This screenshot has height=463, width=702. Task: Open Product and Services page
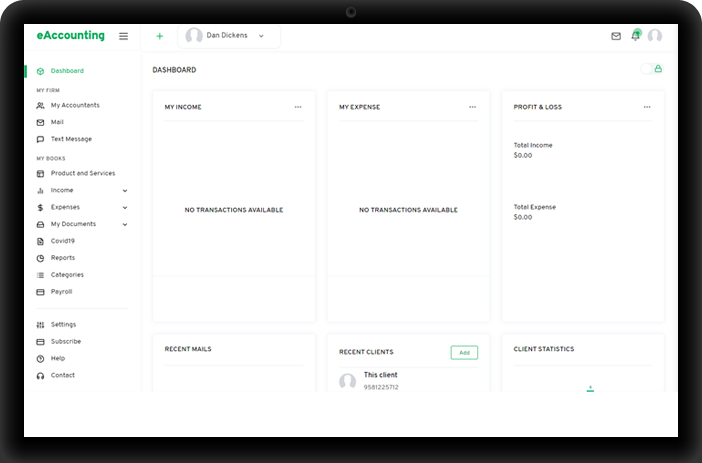83,173
